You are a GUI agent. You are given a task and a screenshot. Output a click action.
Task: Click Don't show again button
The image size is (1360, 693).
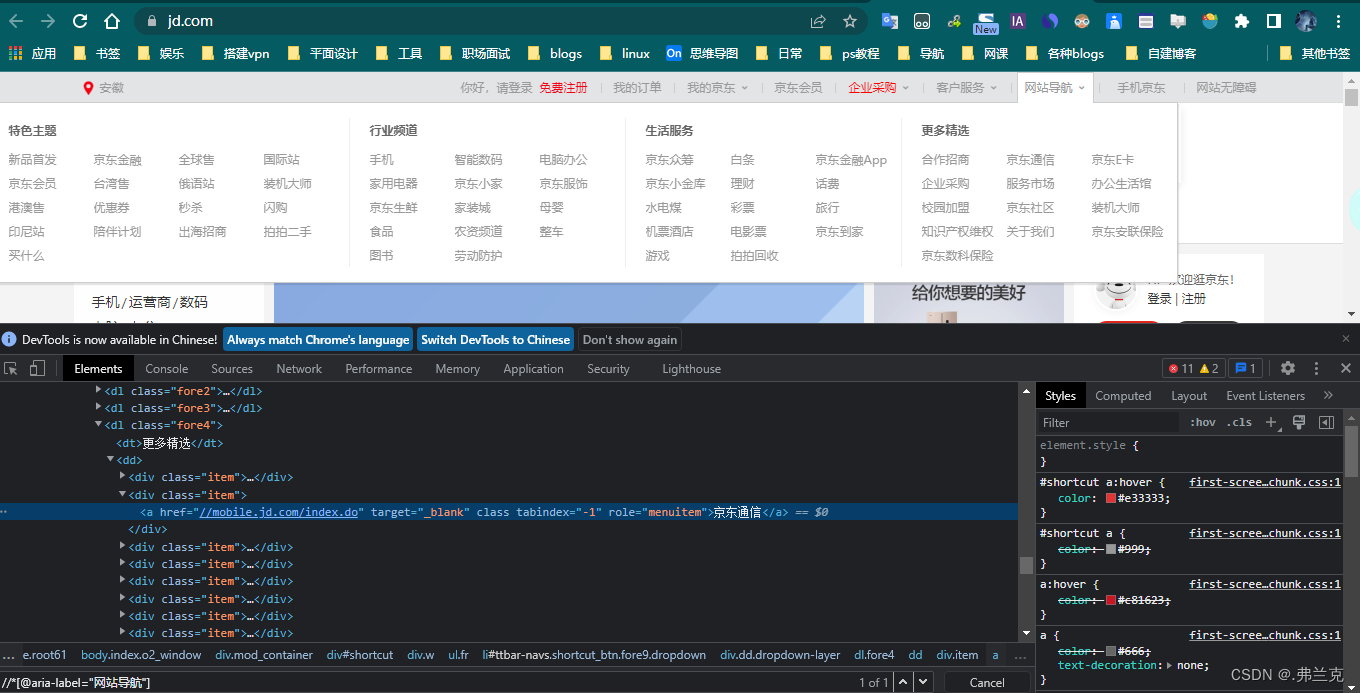[x=630, y=340]
